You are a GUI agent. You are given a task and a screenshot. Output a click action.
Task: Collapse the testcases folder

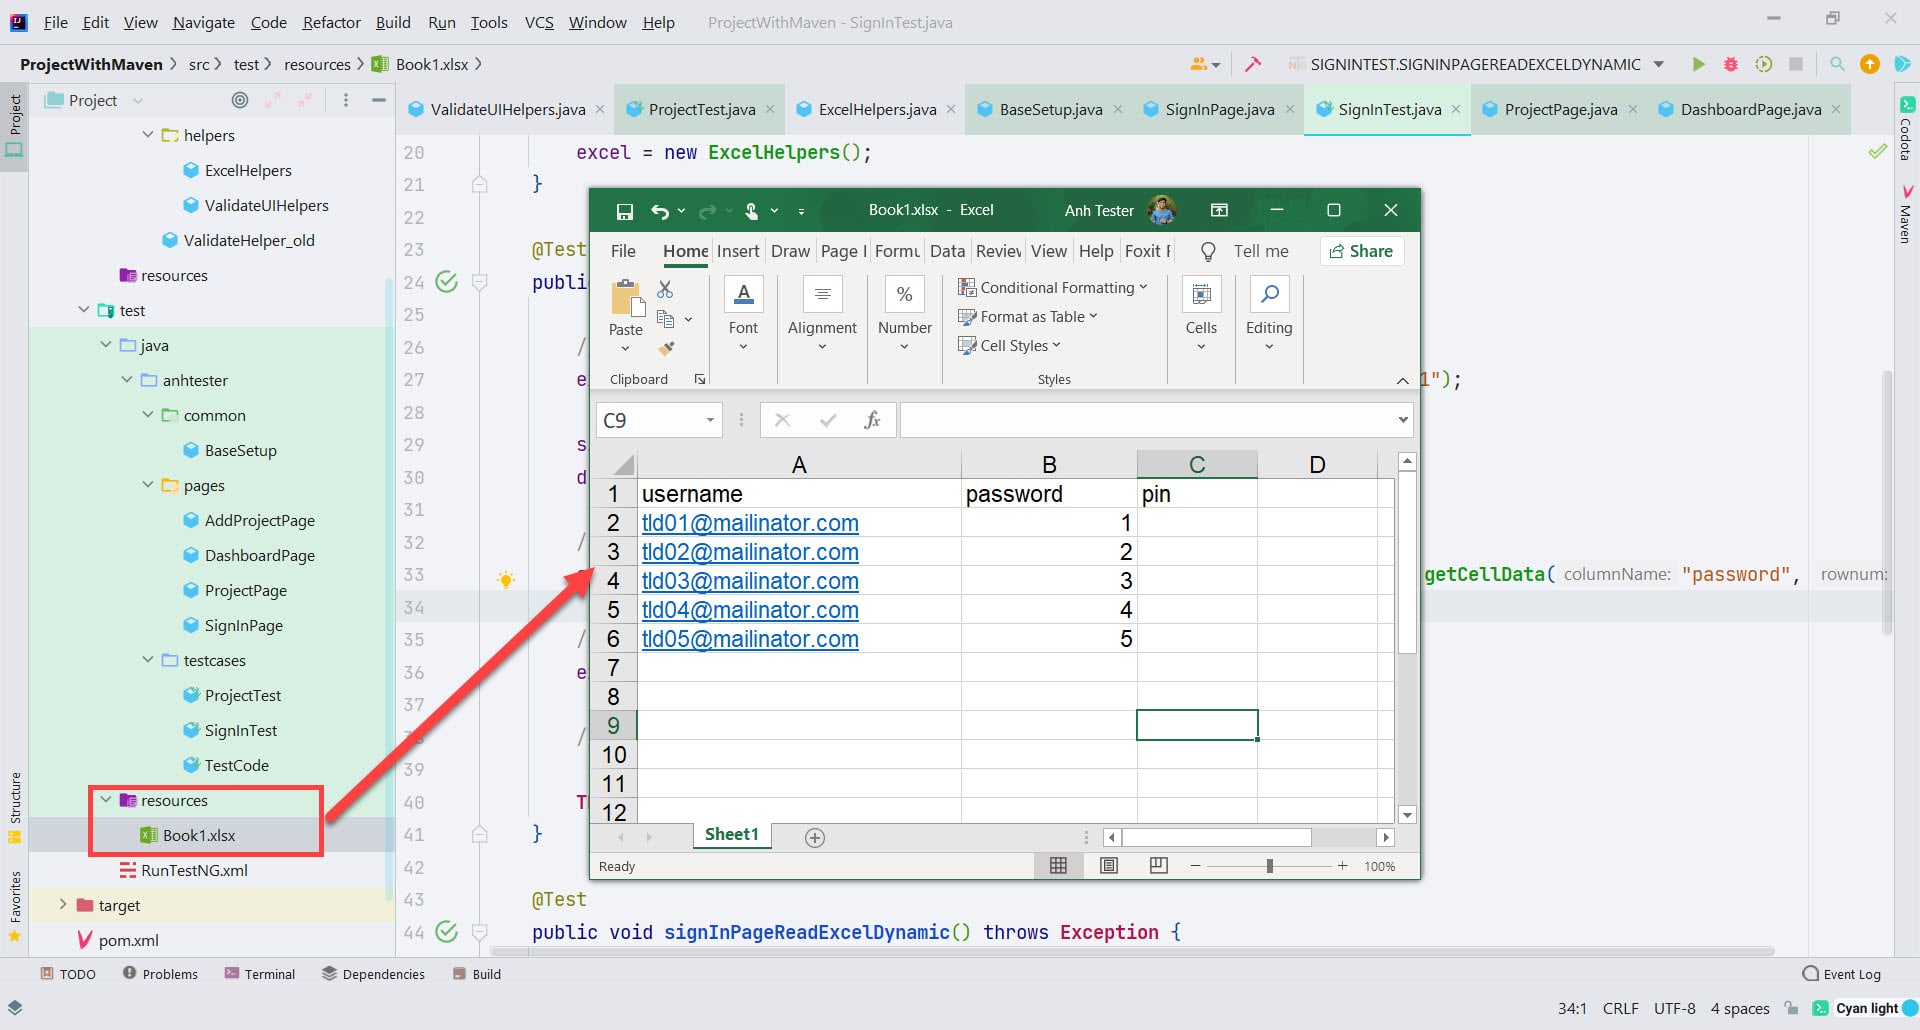(148, 660)
